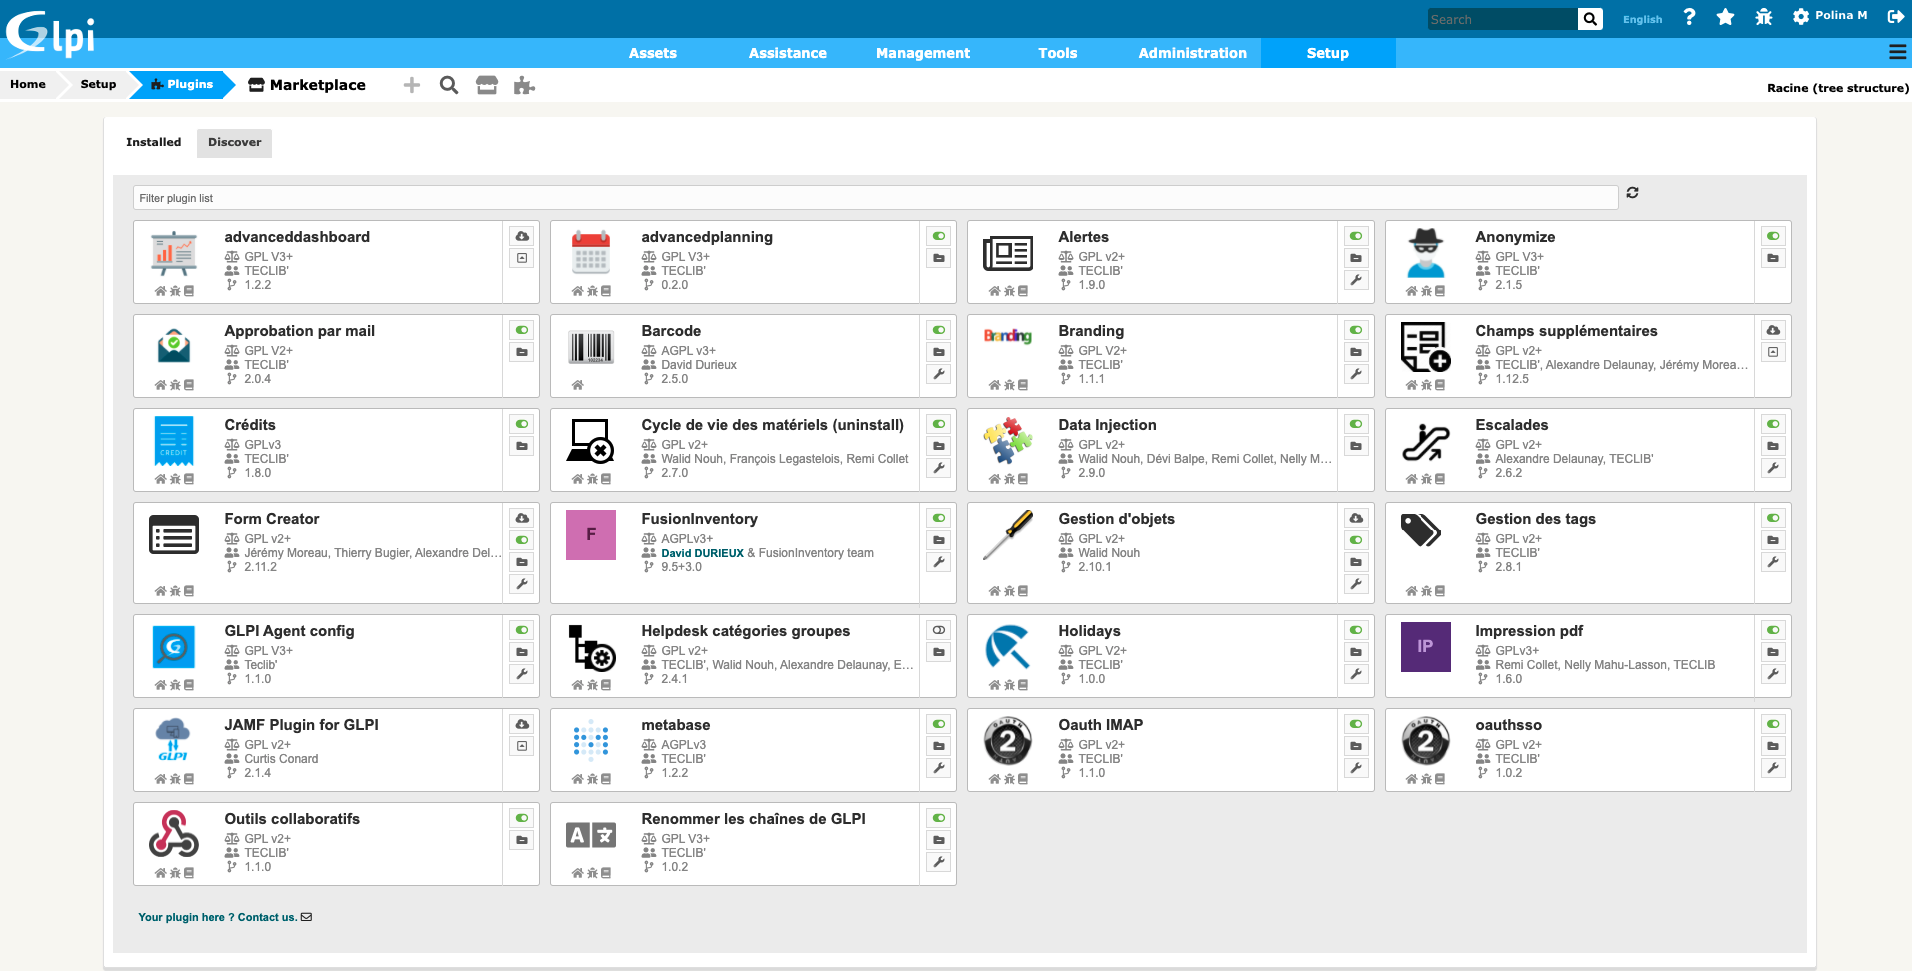Focus the Filter plugin list field

pyautogui.click(x=875, y=198)
